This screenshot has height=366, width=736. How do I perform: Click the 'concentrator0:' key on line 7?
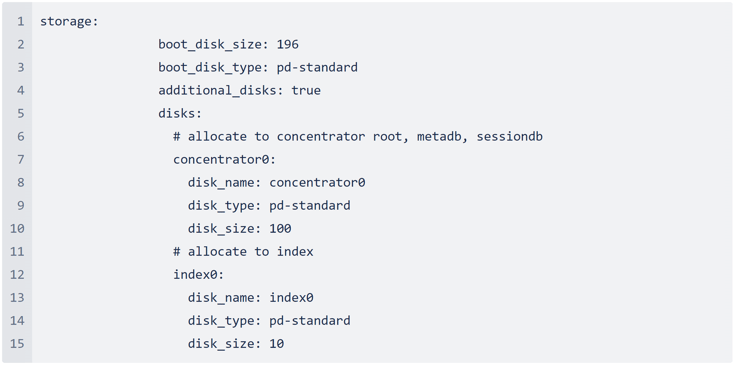(x=224, y=160)
